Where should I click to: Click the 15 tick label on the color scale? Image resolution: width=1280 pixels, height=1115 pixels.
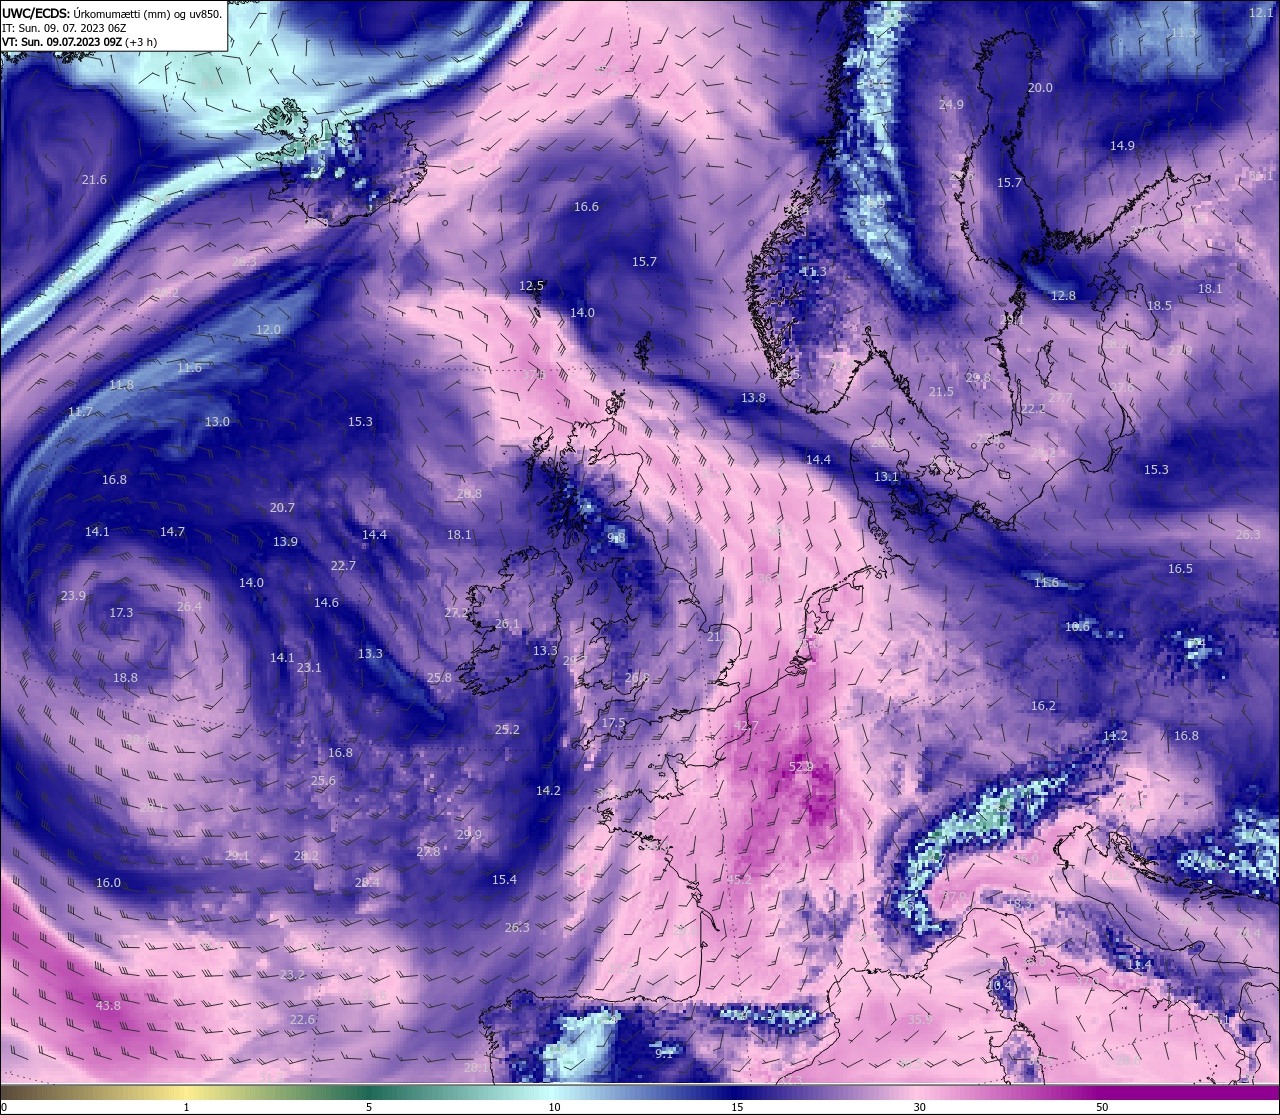click(737, 1107)
